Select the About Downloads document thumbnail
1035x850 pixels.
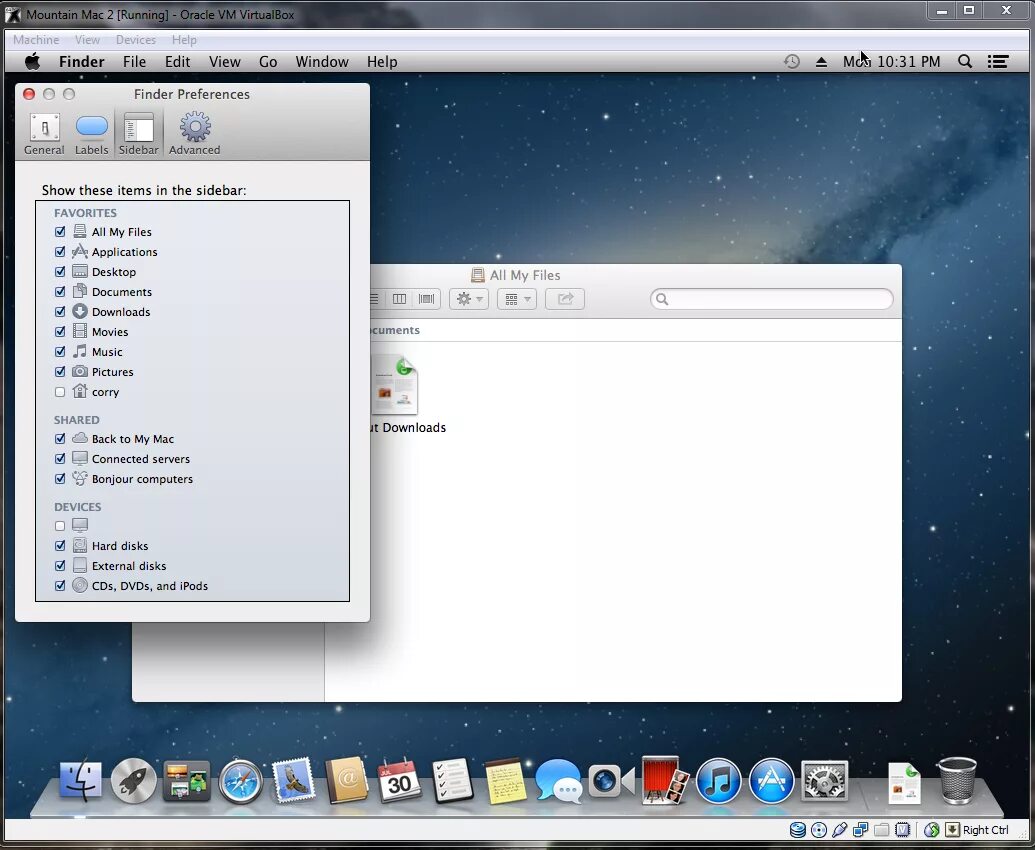[395, 385]
